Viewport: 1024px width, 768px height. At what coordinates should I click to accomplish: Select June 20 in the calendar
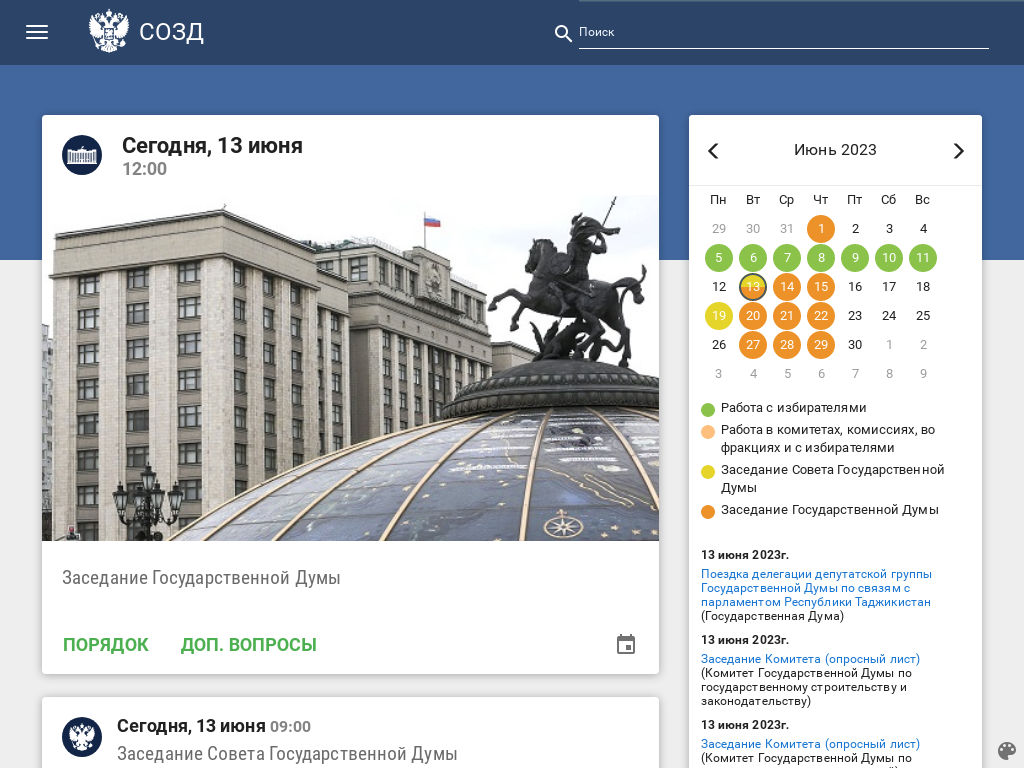753,315
